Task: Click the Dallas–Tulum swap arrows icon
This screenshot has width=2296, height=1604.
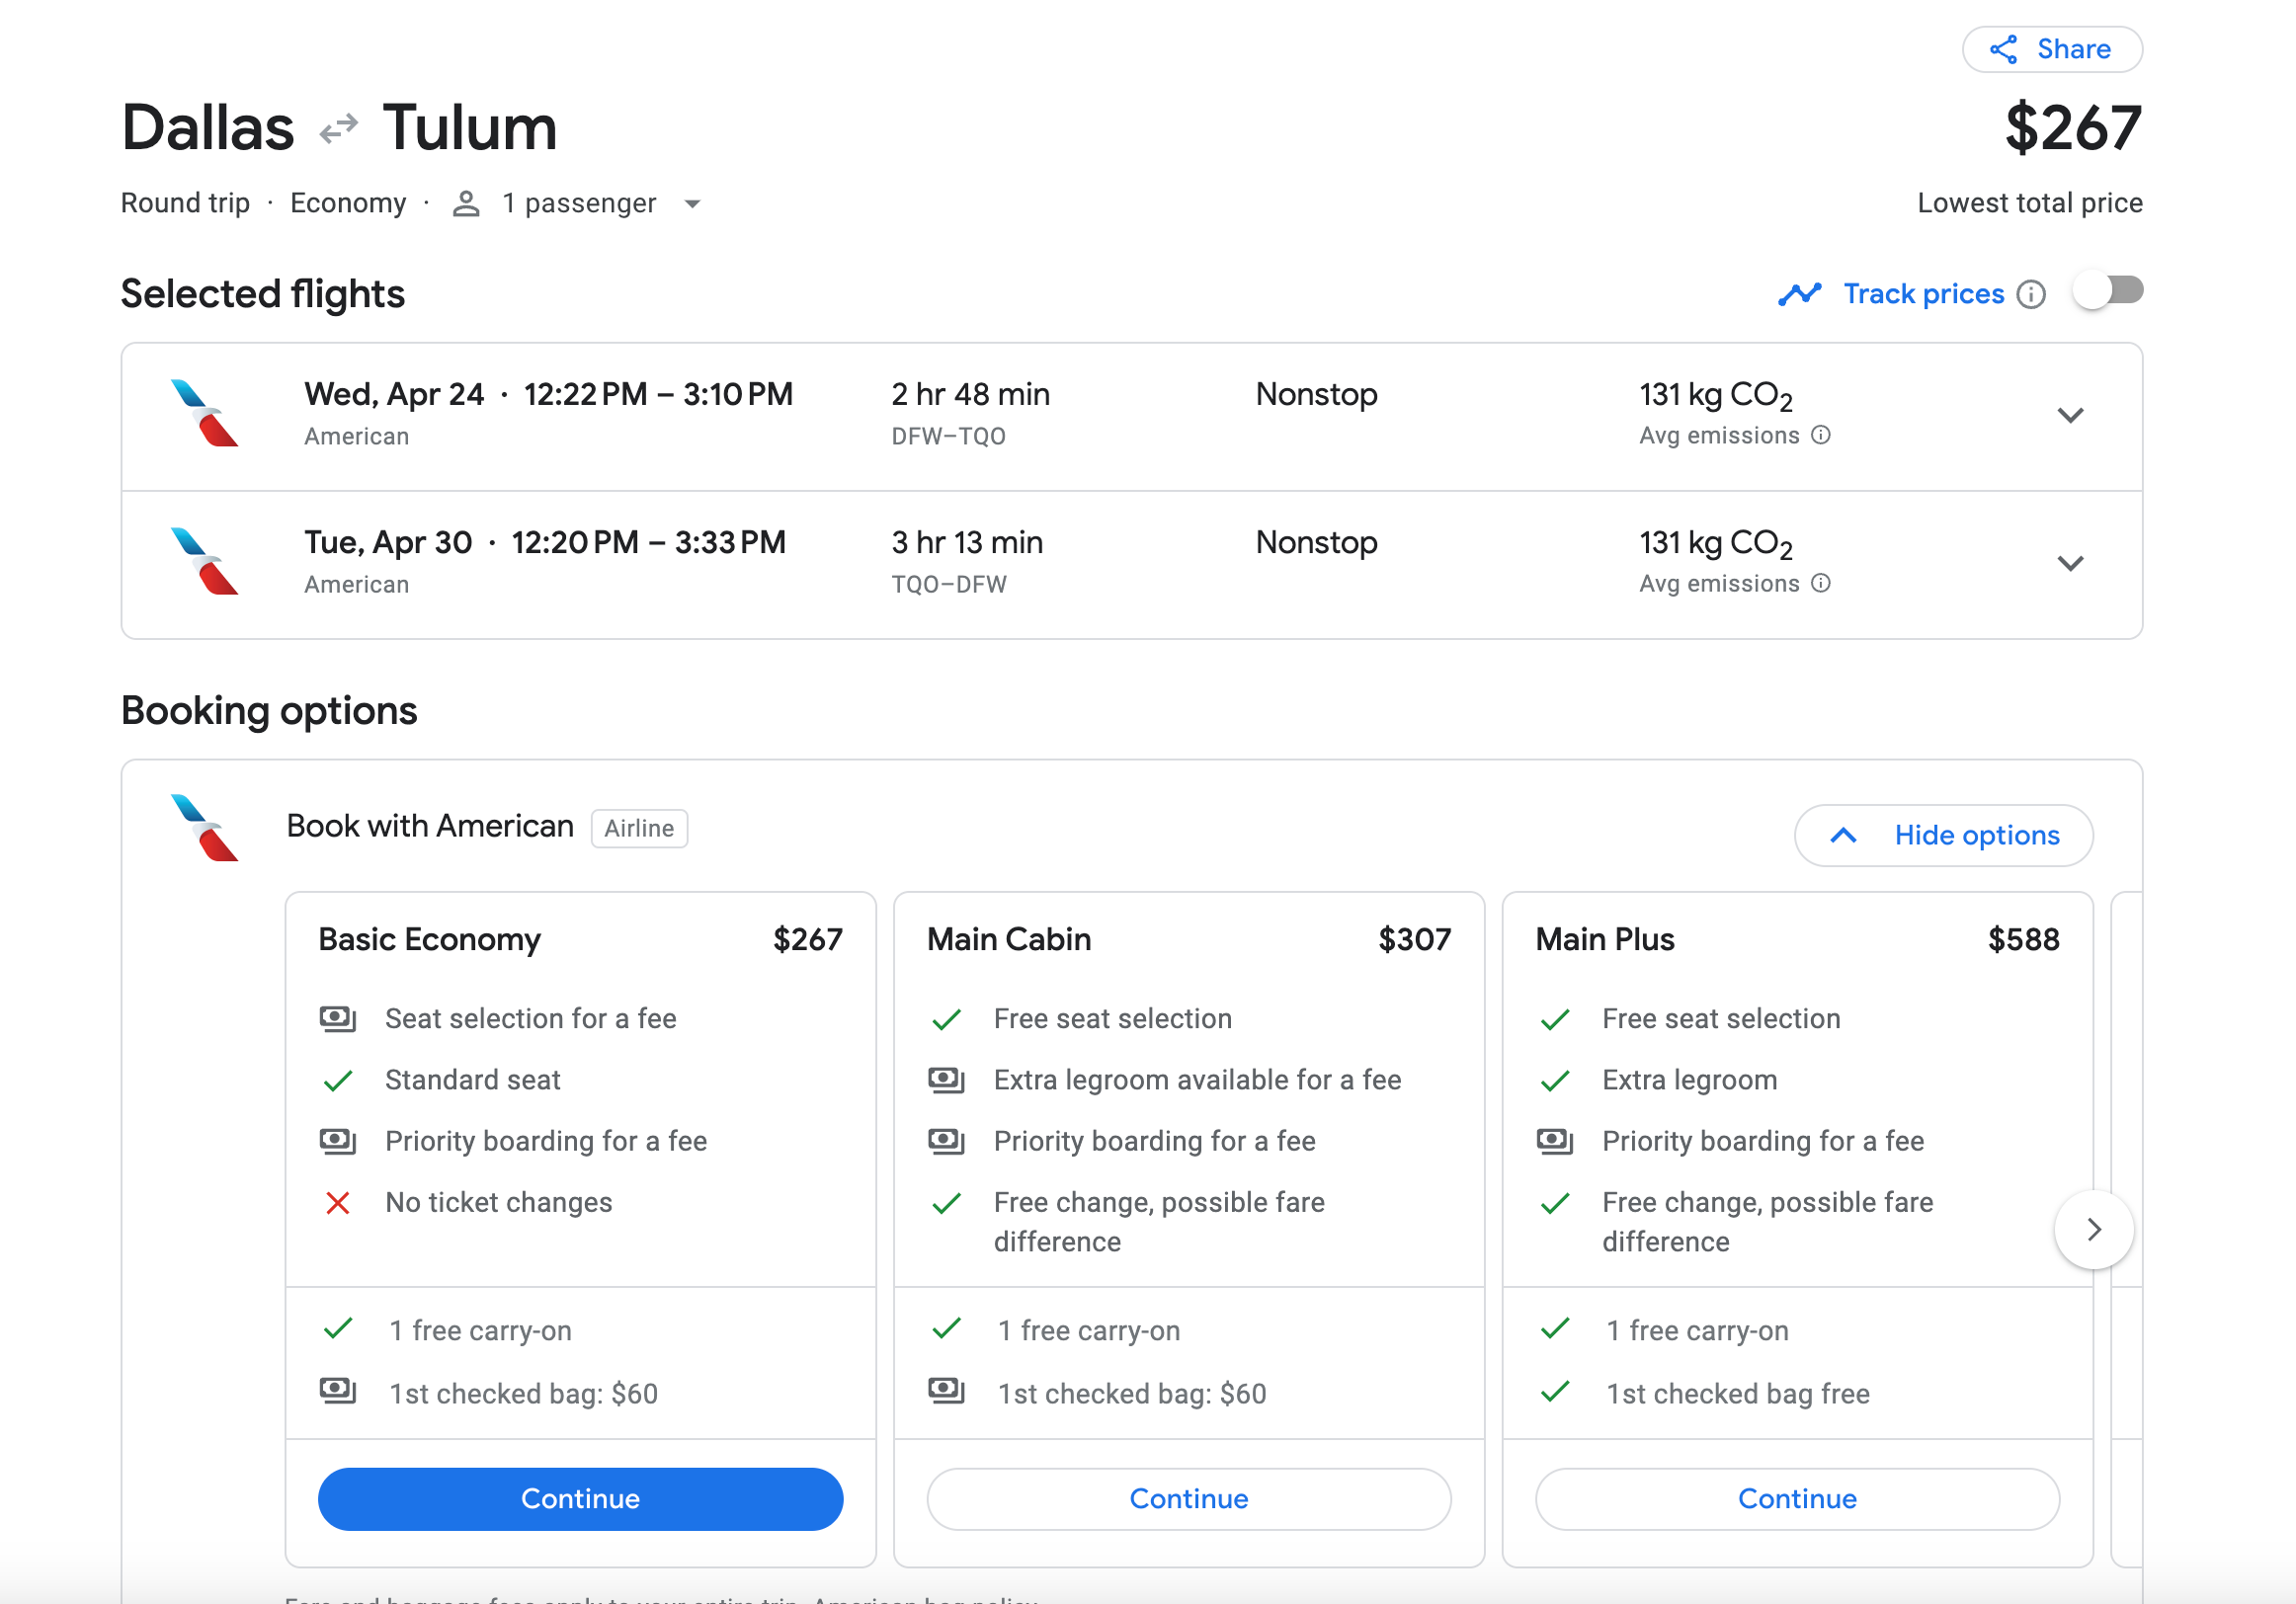Action: pyautogui.click(x=338, y=128)
